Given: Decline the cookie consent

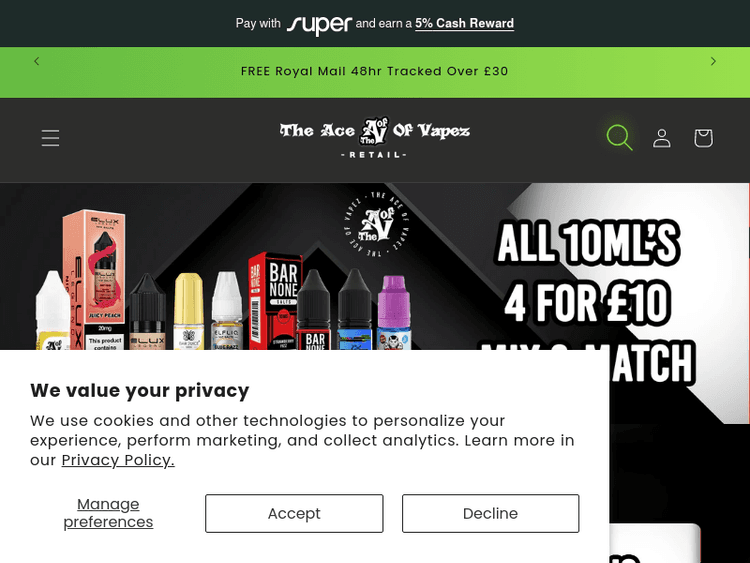Looking at the screenshot, I should pyautogui.click(x=490, y=513).
